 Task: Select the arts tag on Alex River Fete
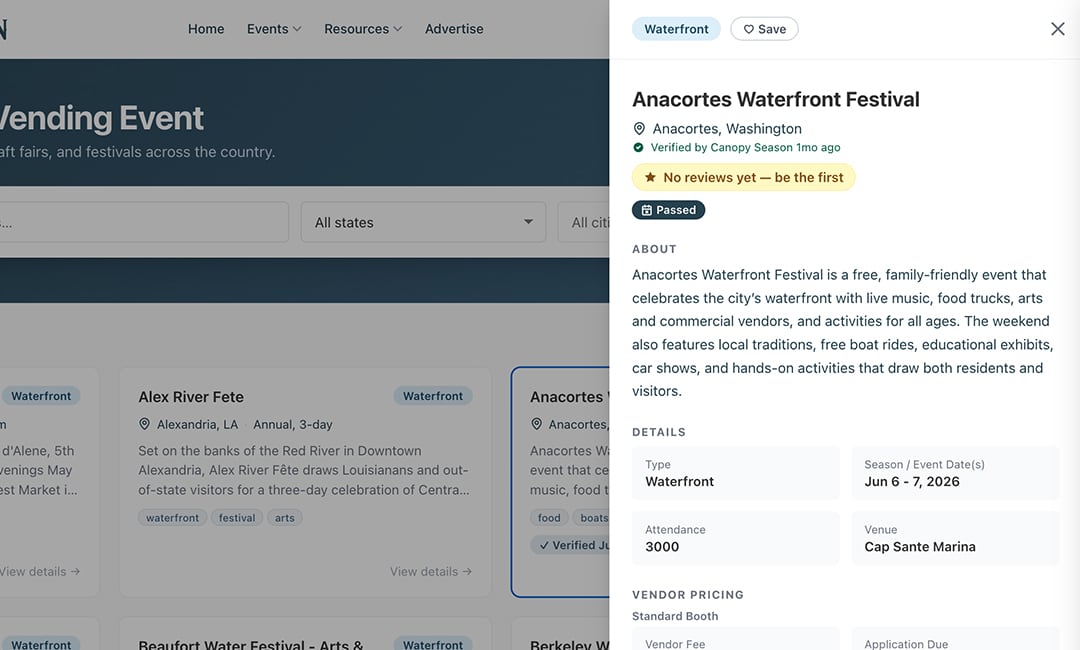tap(284, 518)
